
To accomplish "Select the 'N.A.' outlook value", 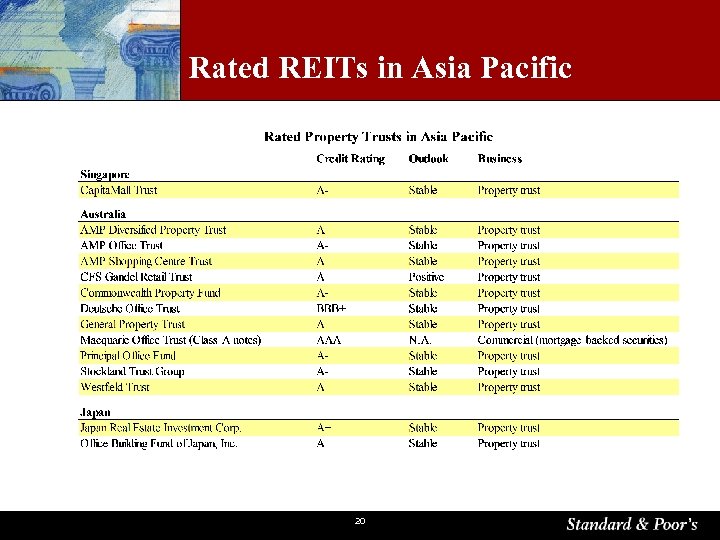I will [x=420, y=340].
